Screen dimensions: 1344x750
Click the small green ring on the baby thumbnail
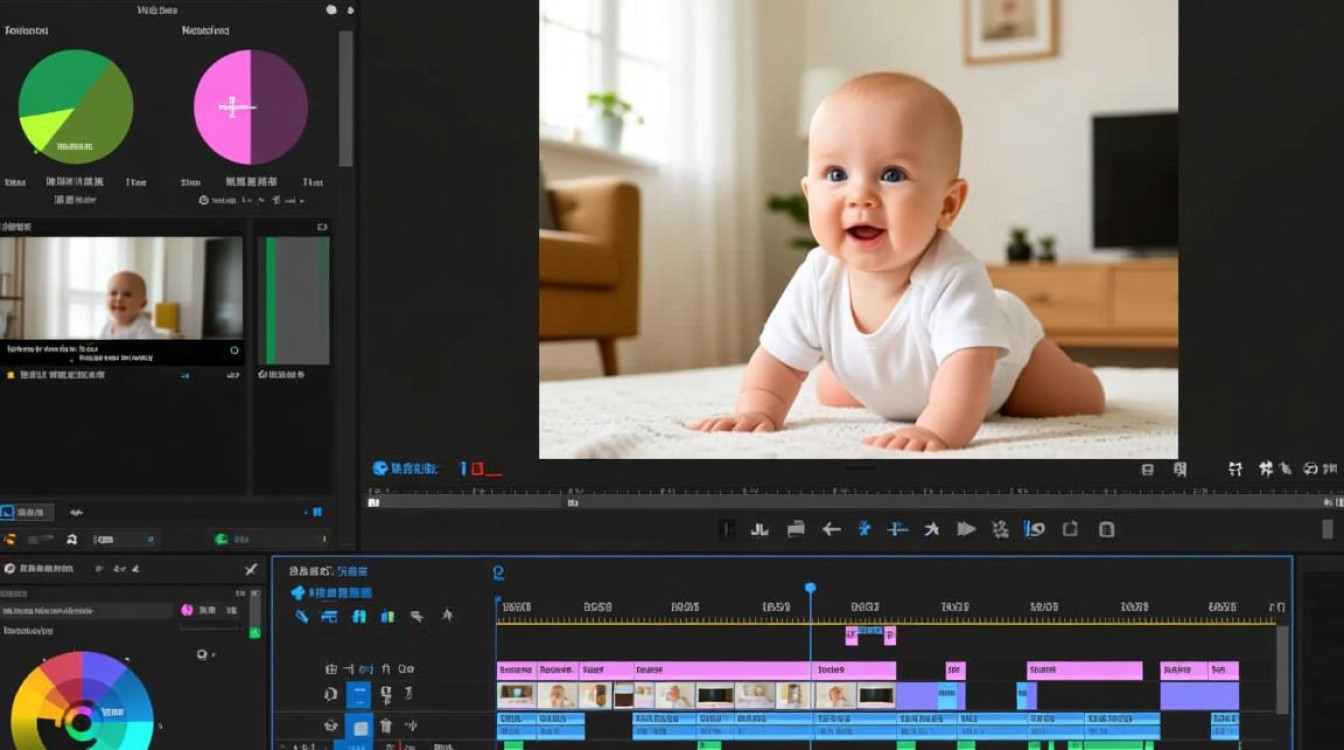pos(234,350)
